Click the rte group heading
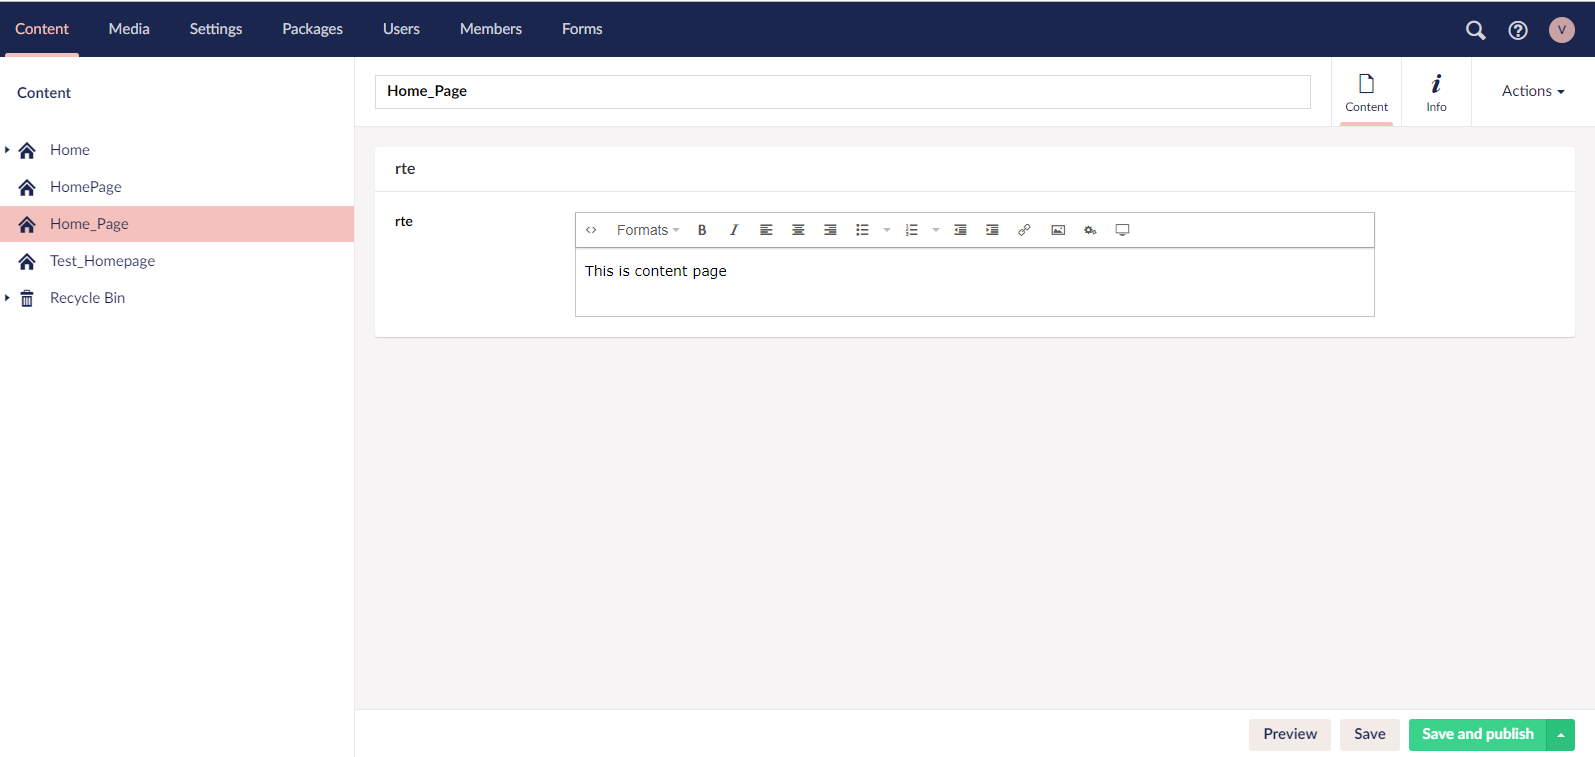 point(405,169)
